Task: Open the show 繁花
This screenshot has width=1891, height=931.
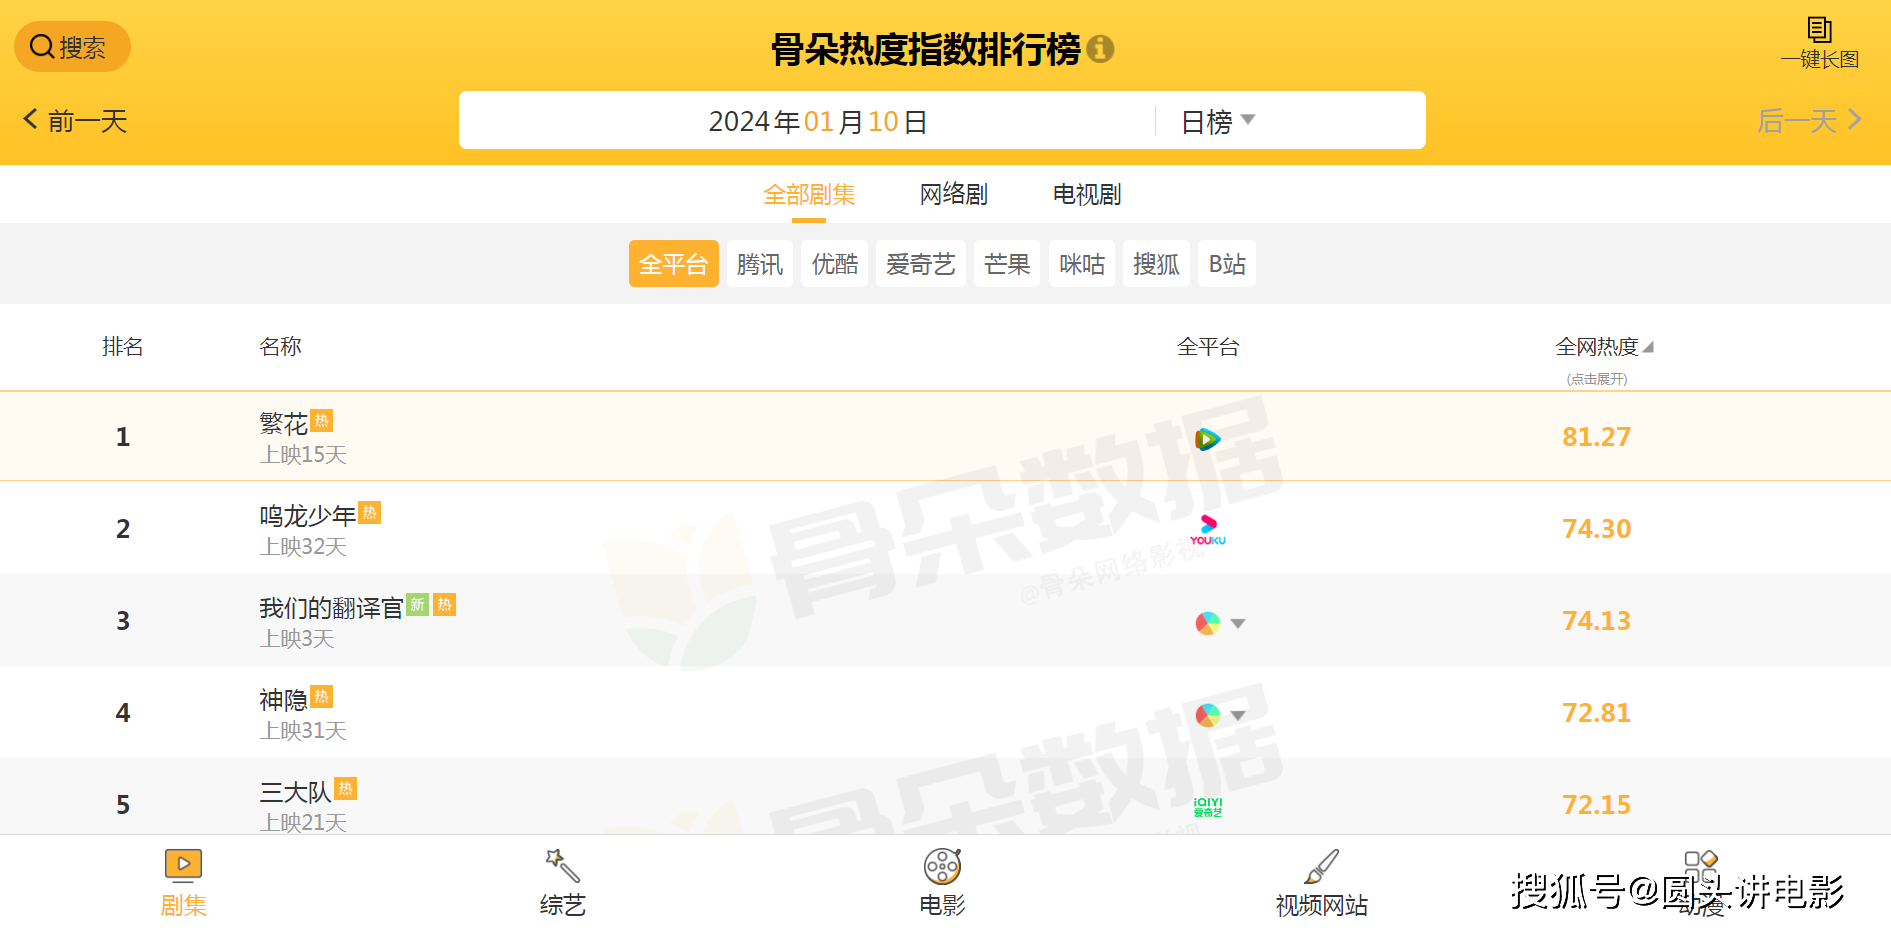Action: (x=283, y=424)
